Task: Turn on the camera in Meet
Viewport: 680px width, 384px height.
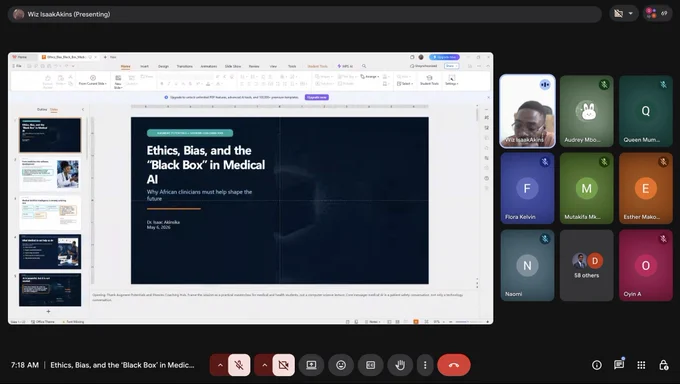Action: 284,365
